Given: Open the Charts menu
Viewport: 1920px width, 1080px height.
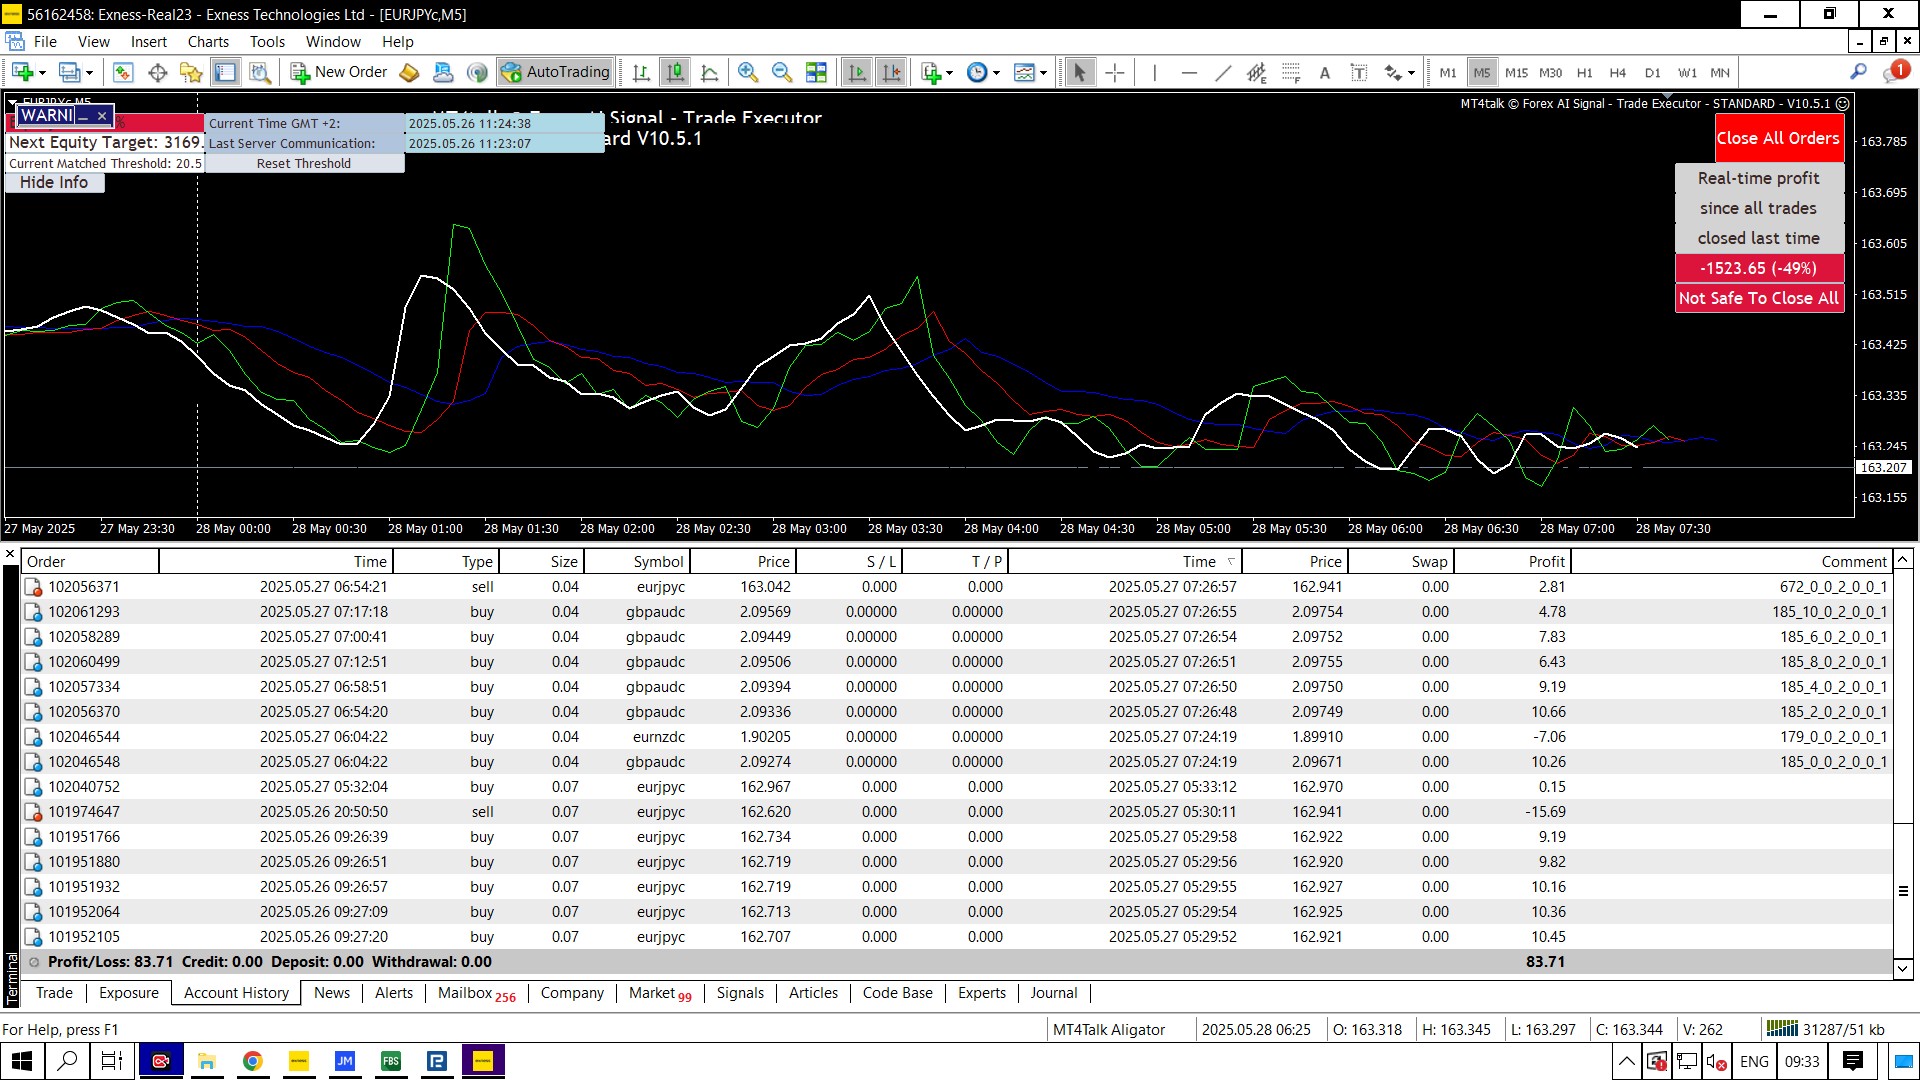Looking at the screenshot, I should 208,41.
